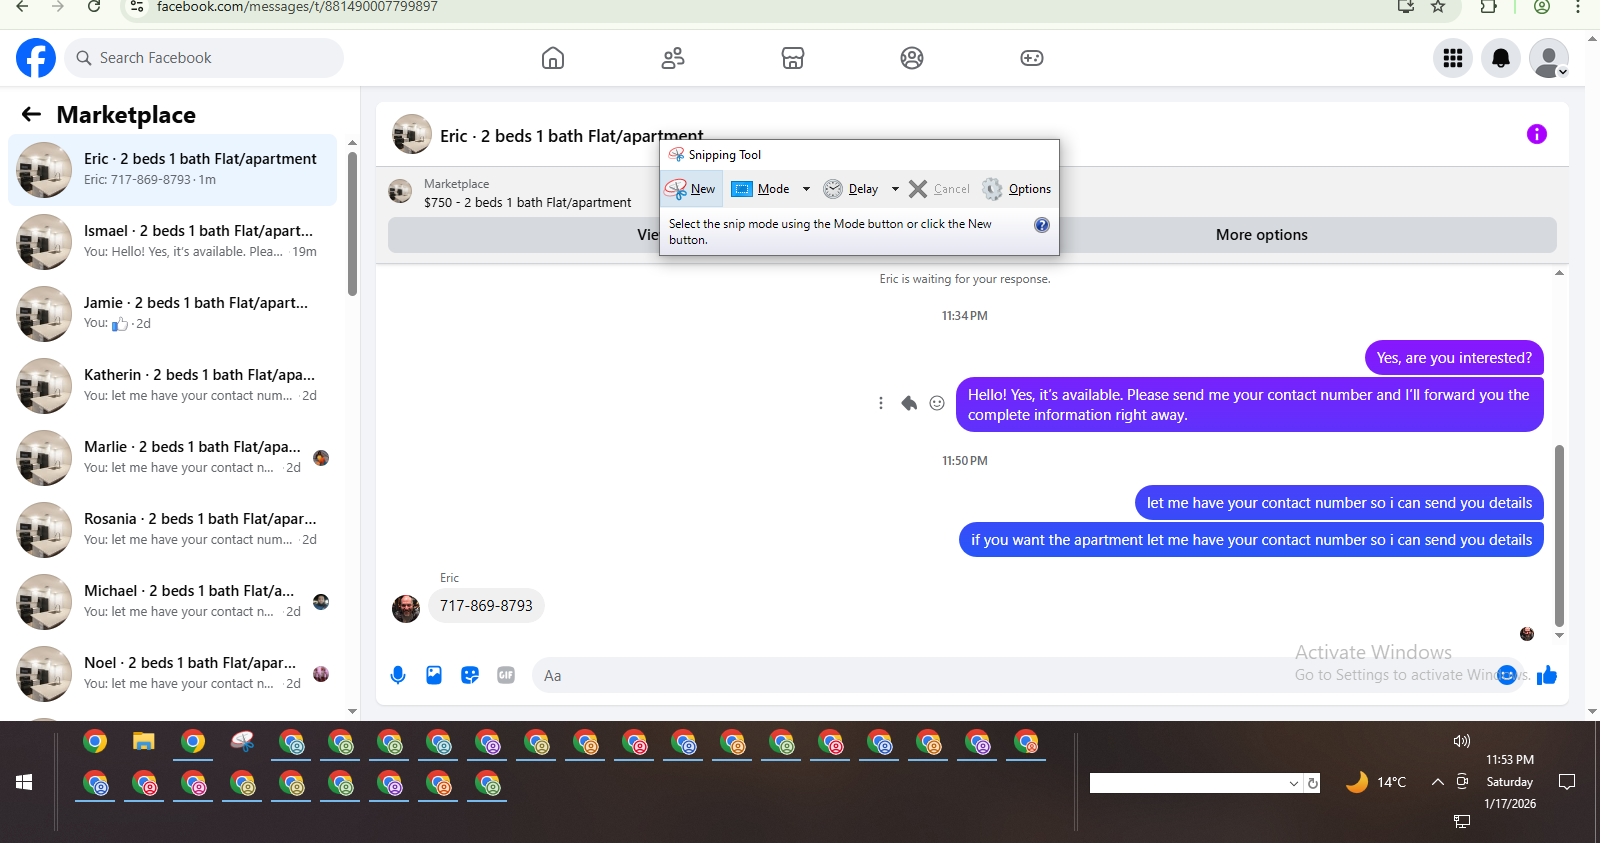Viewport: 1600px width, 843px height.
Task: Click Delay in Snipping Tool
Action: 851,189
